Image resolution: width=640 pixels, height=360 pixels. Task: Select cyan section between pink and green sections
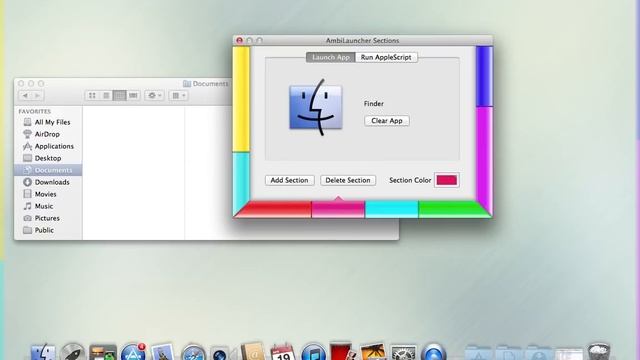pyautogui.click(x=391, y=209)
